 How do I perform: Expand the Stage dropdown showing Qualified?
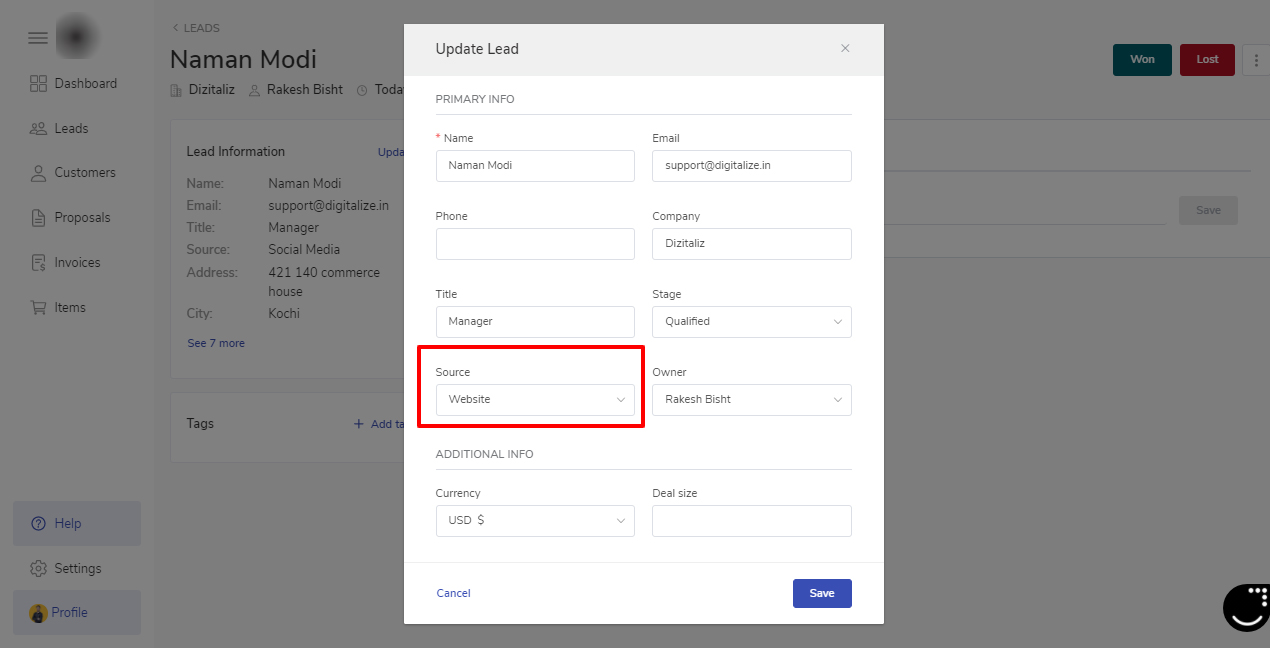(751, 322)
